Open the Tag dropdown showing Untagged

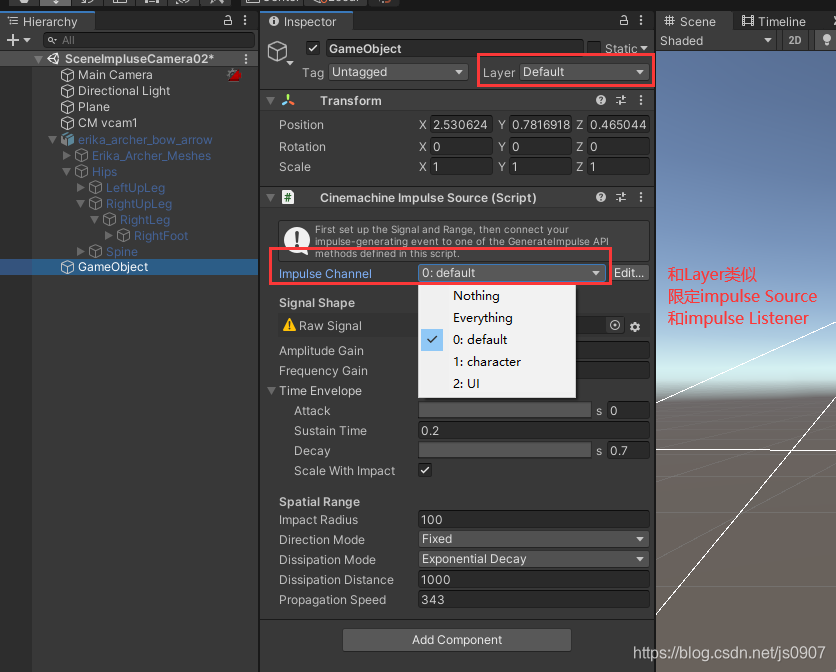pyautogui.click(x=398, y=72)
